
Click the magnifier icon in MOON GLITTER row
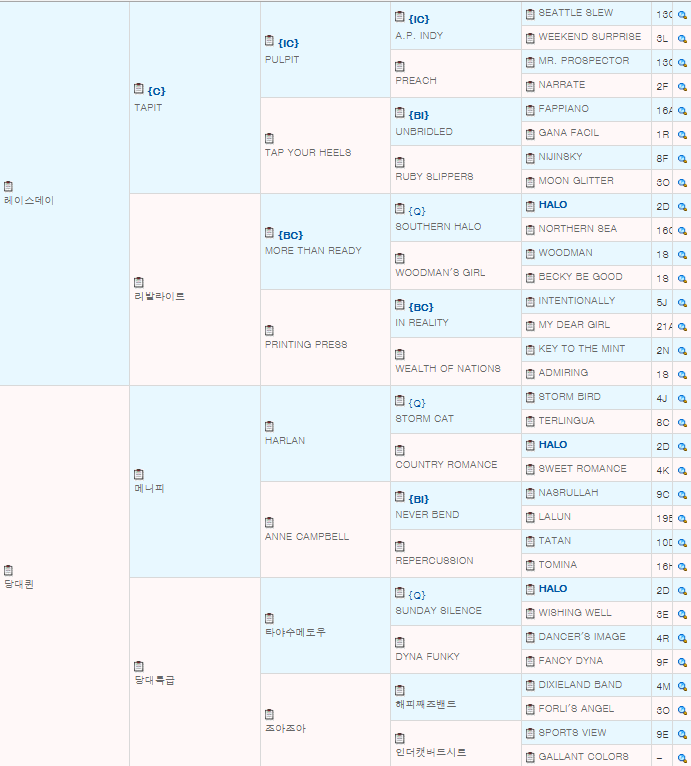(682, 182)
